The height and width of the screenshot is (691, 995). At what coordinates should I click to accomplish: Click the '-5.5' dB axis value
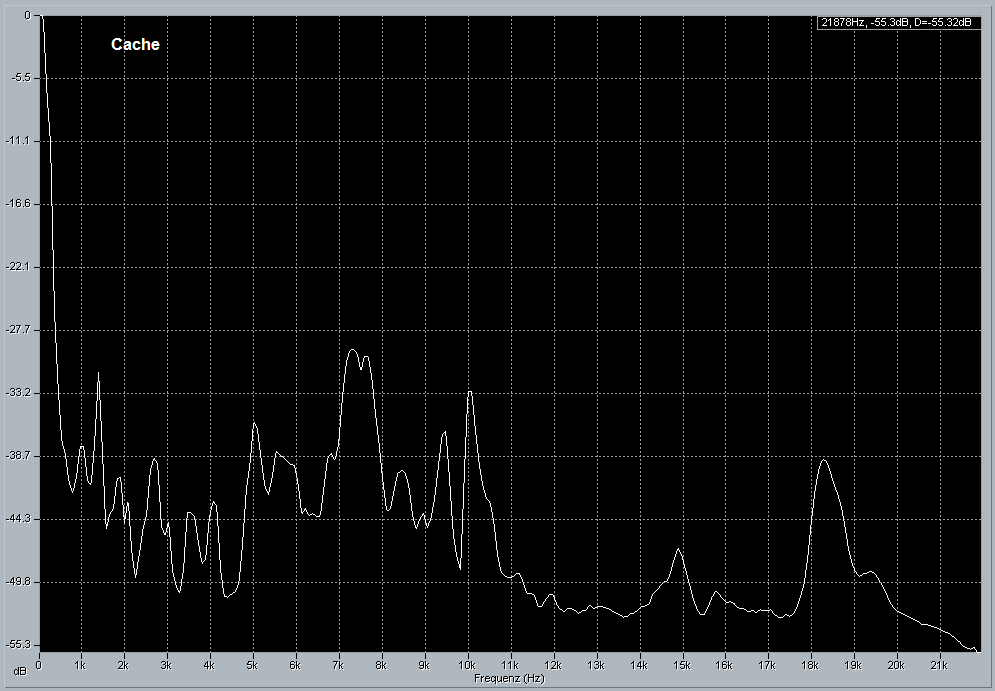coord(20,78)
